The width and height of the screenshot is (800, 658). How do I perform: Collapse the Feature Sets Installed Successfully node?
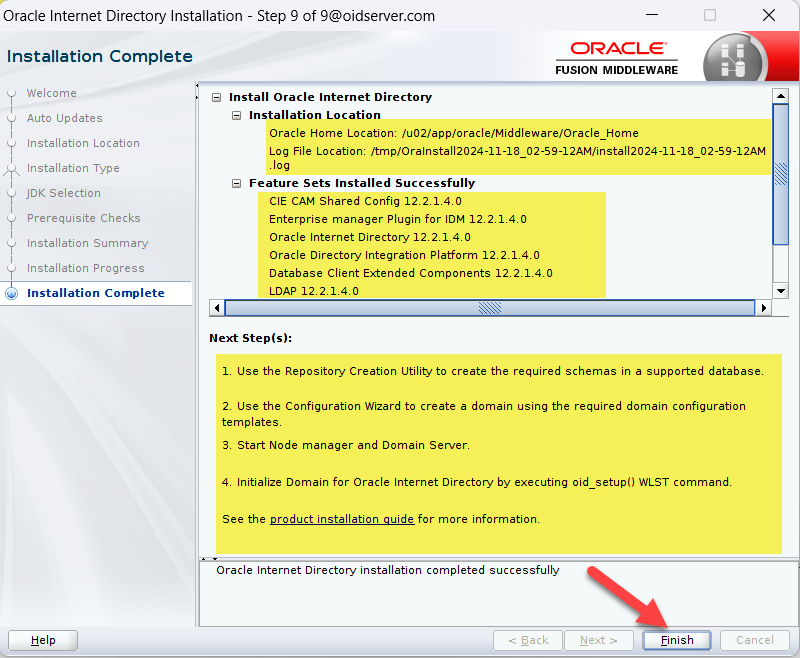tap(237, 183)
